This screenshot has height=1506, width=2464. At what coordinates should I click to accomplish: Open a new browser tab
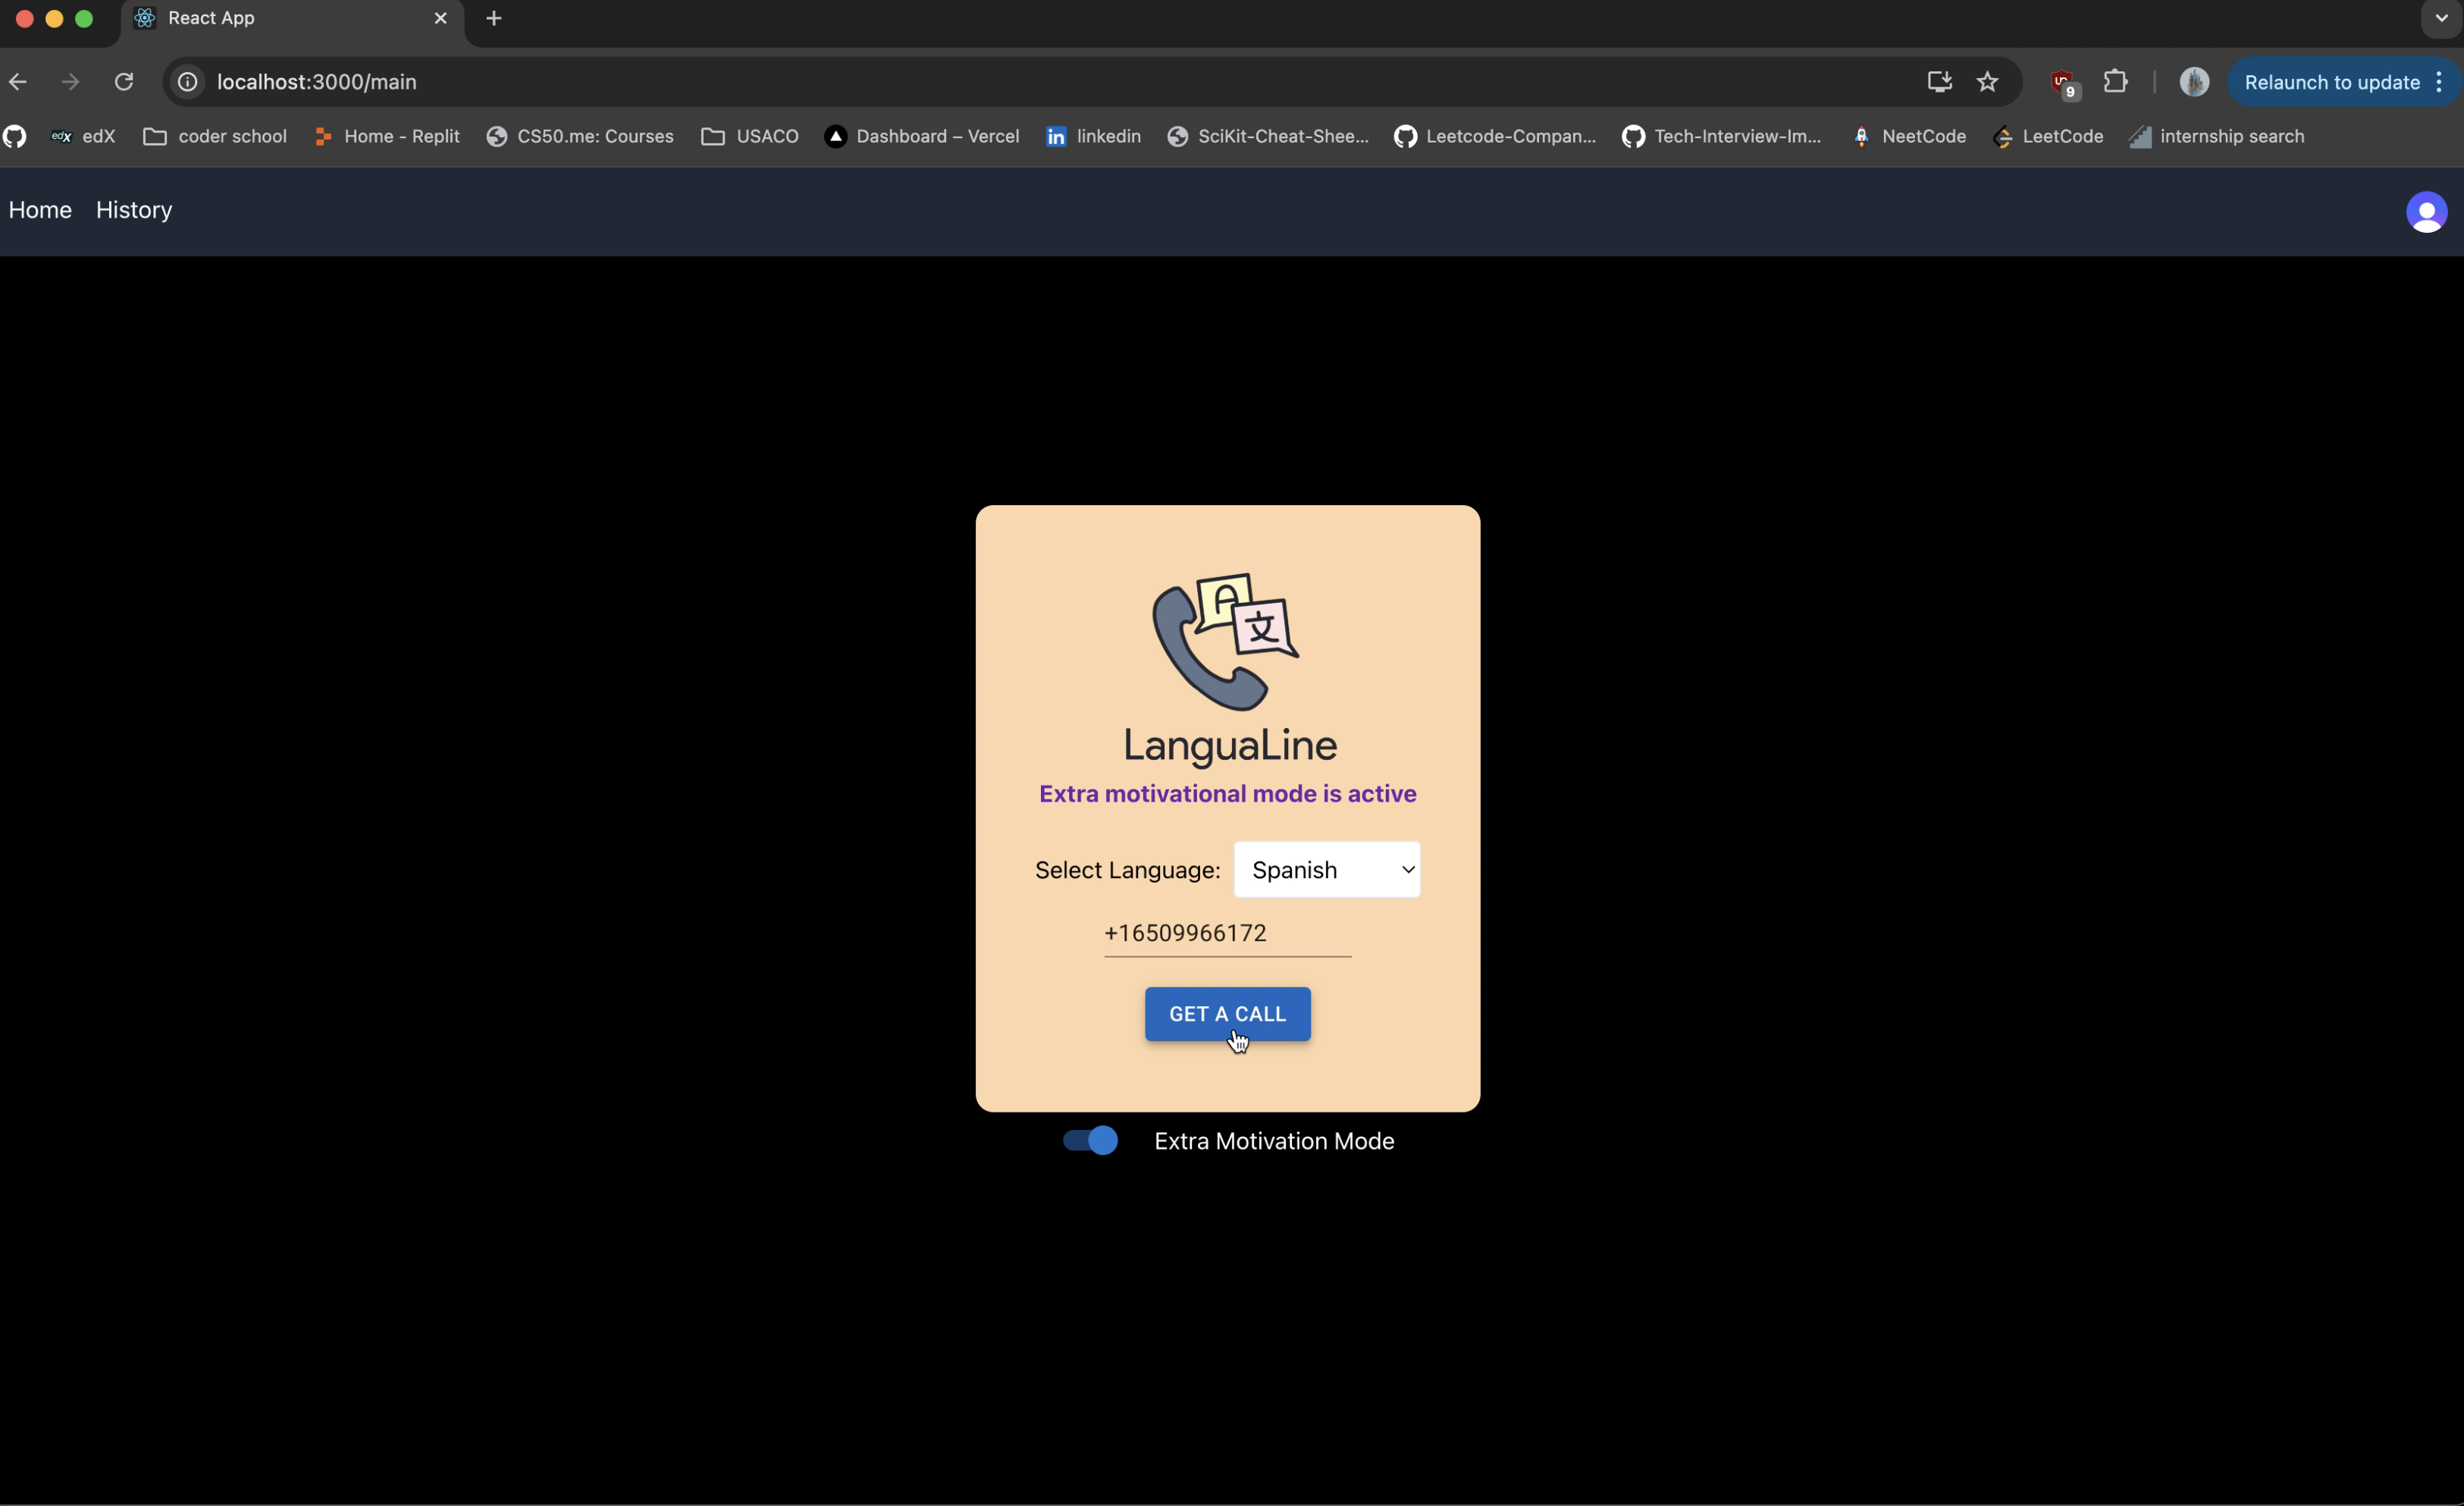(494, 18)
